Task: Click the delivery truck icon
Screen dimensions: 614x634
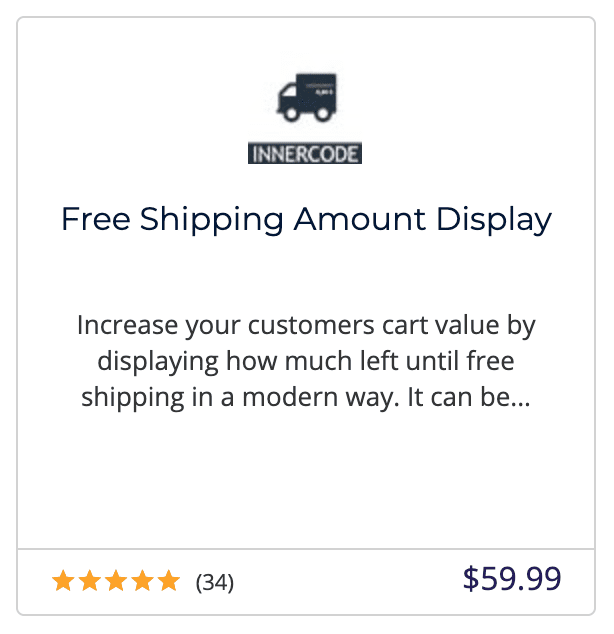Action: [306, 99]
